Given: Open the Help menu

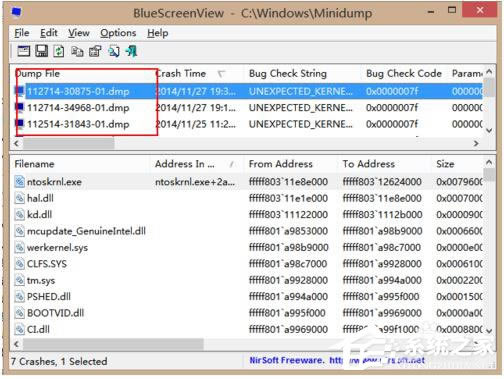Looking at the screenshot, I should pos(158,33).
